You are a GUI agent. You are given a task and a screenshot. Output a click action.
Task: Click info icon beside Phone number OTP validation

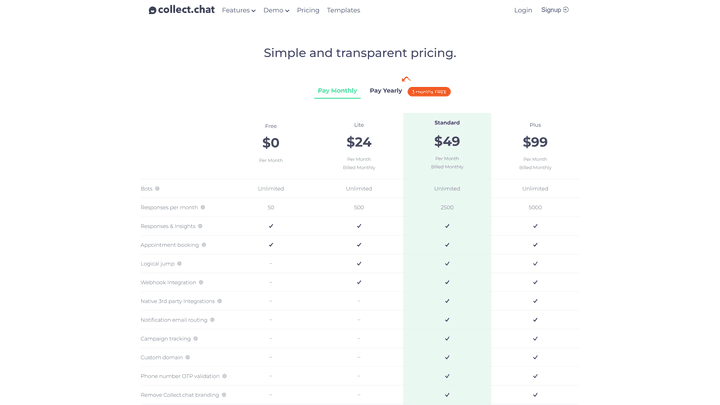point(225,376)
